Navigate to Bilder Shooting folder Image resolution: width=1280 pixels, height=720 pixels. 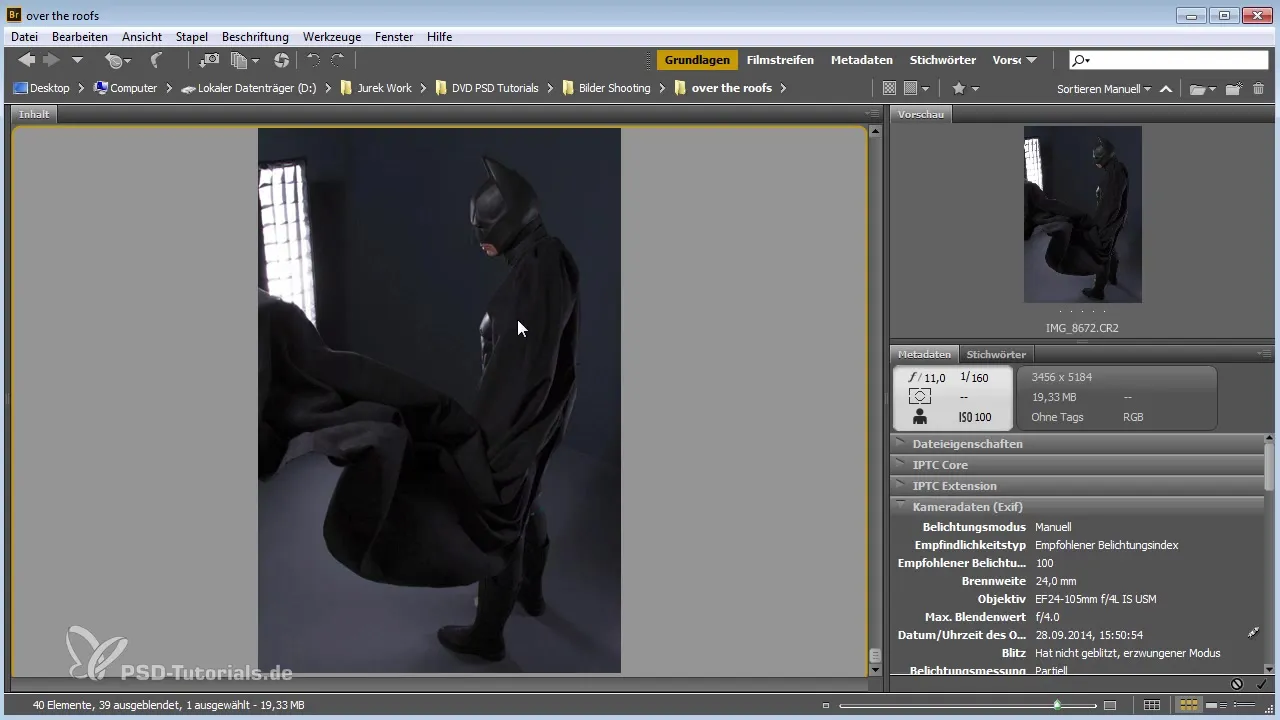(606, 88)
